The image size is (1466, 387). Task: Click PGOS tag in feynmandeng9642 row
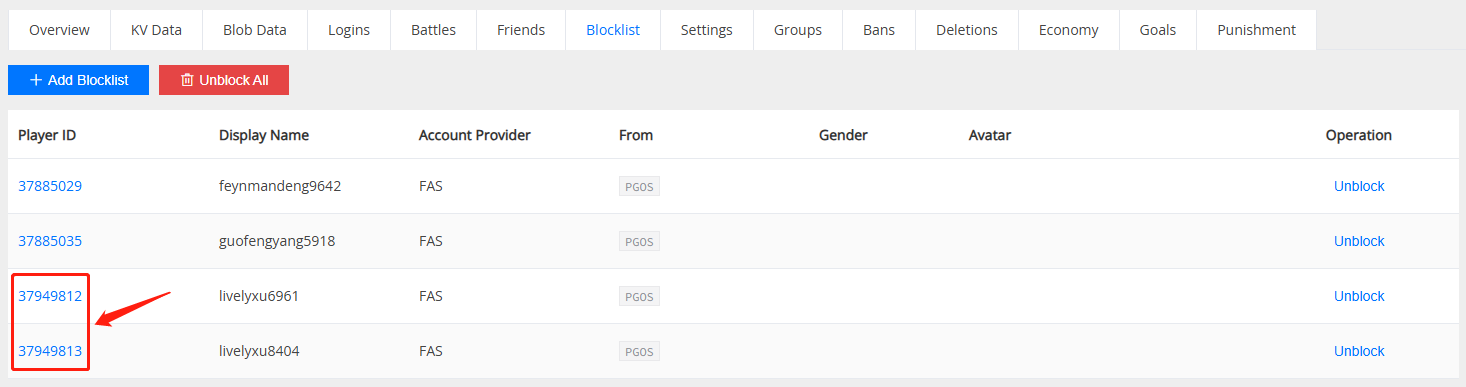[x=639, y=186]
